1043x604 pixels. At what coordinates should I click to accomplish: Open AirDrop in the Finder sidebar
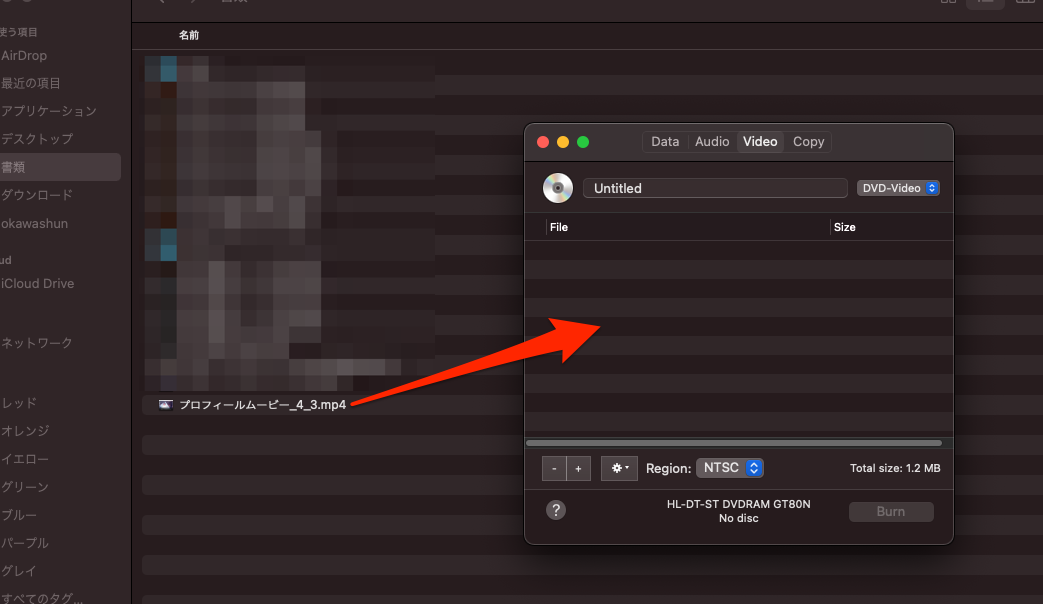[x=24, y=56]
